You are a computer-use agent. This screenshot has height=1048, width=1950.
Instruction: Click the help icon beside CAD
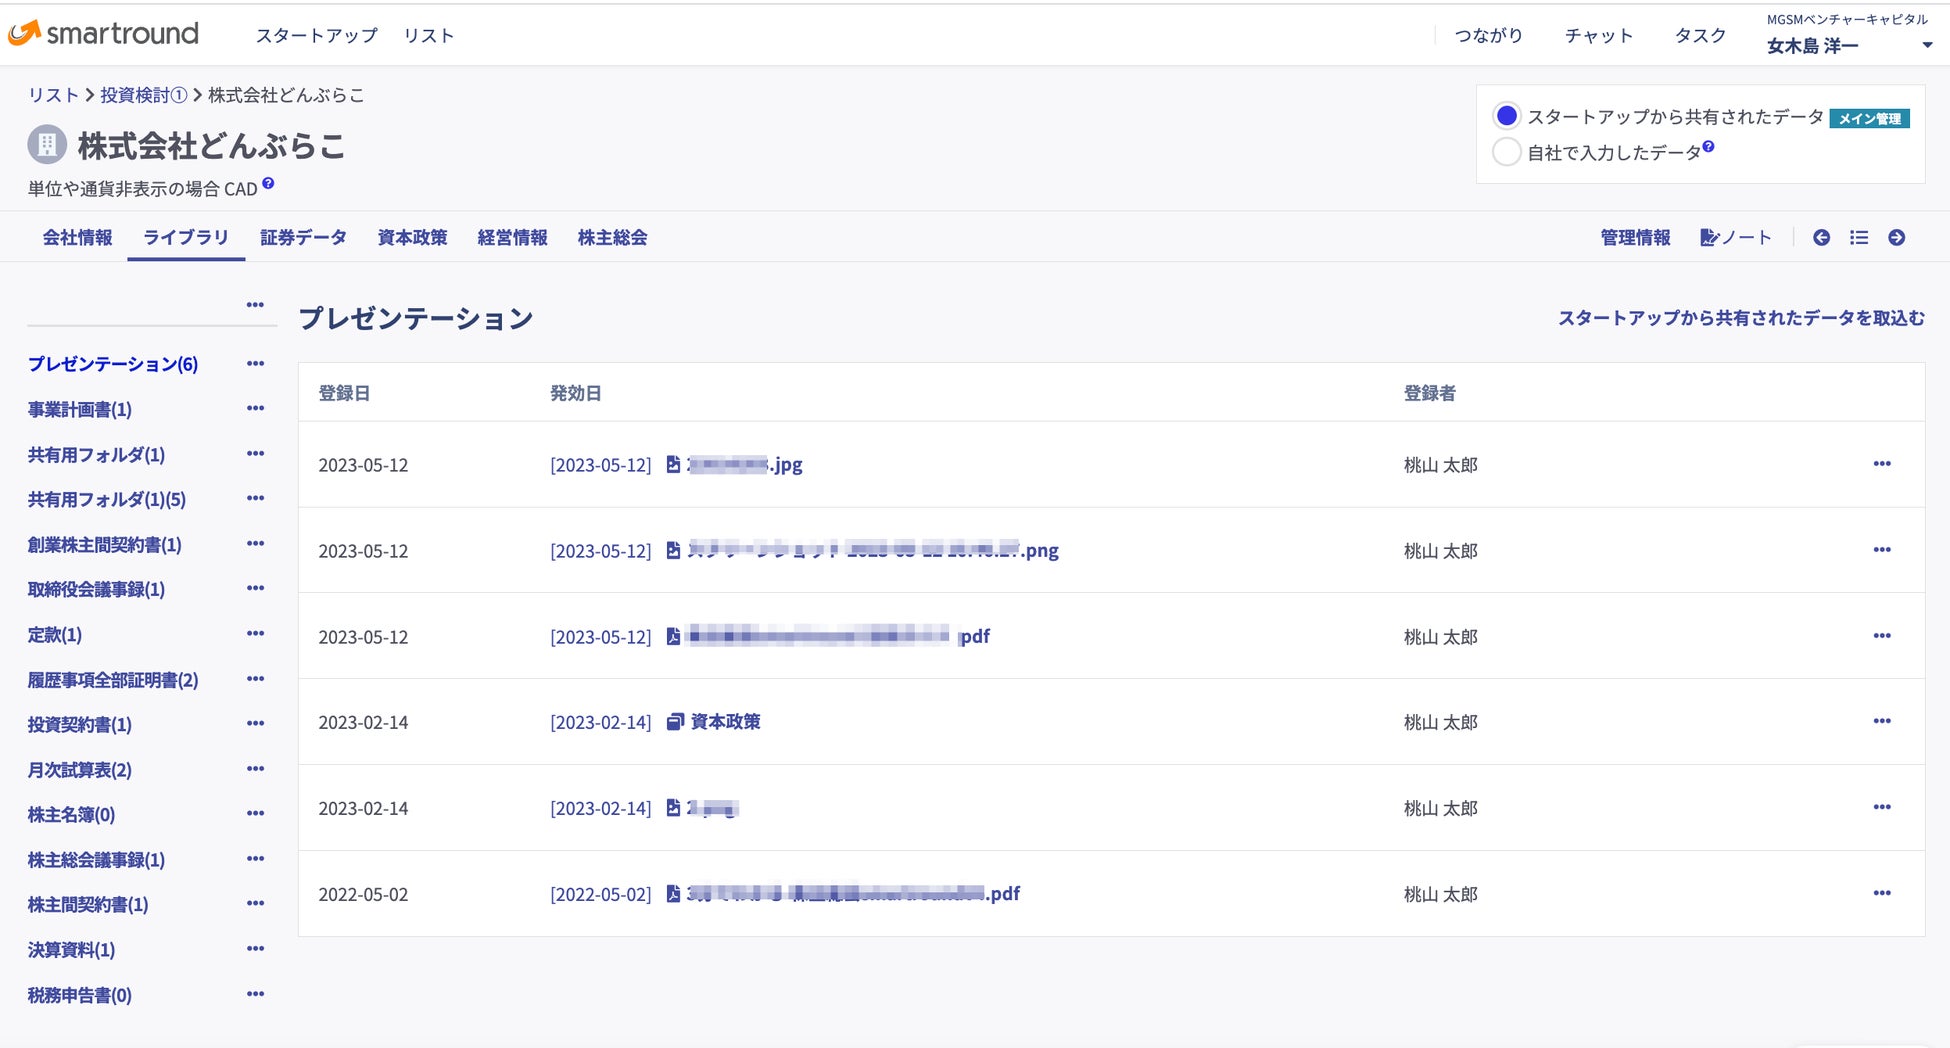pos(268,184)
